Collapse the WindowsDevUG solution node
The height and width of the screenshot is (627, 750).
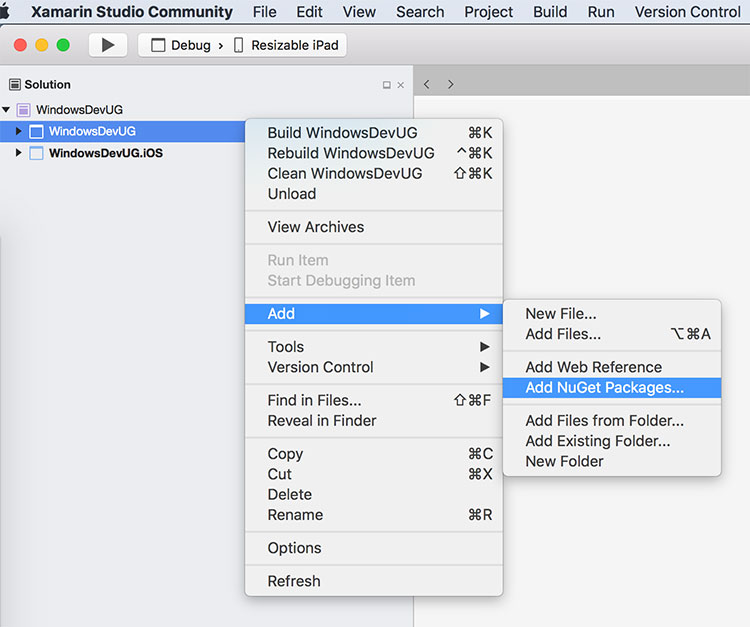point(6,110)
